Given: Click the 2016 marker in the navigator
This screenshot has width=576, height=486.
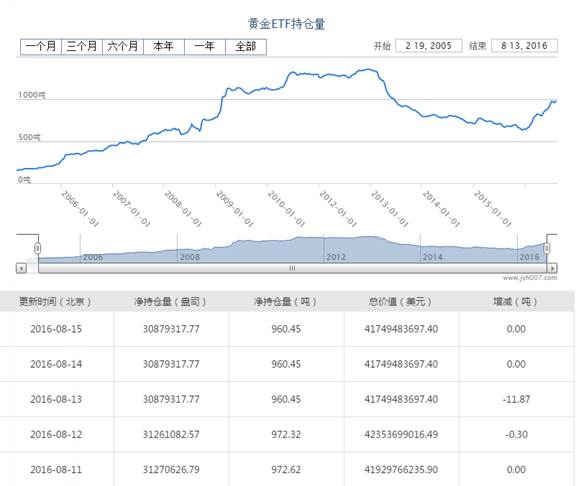Looking at the screenshot, I should (x=529, y=257).
